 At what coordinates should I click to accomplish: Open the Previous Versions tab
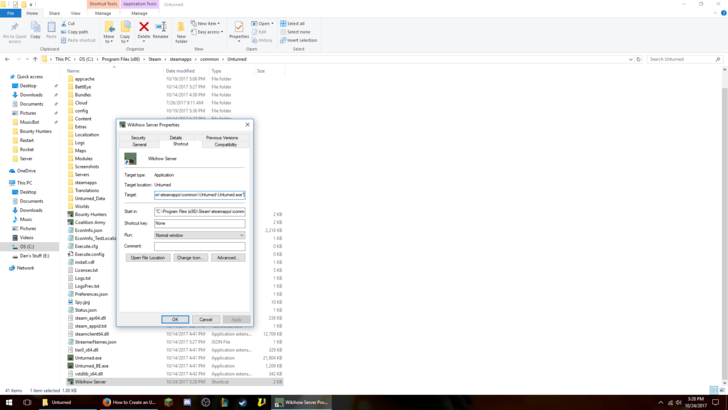click(x=222, y=137)
